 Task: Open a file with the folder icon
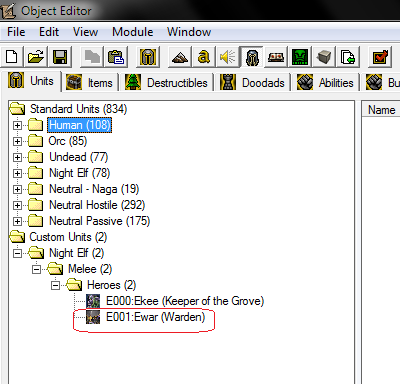36,57
